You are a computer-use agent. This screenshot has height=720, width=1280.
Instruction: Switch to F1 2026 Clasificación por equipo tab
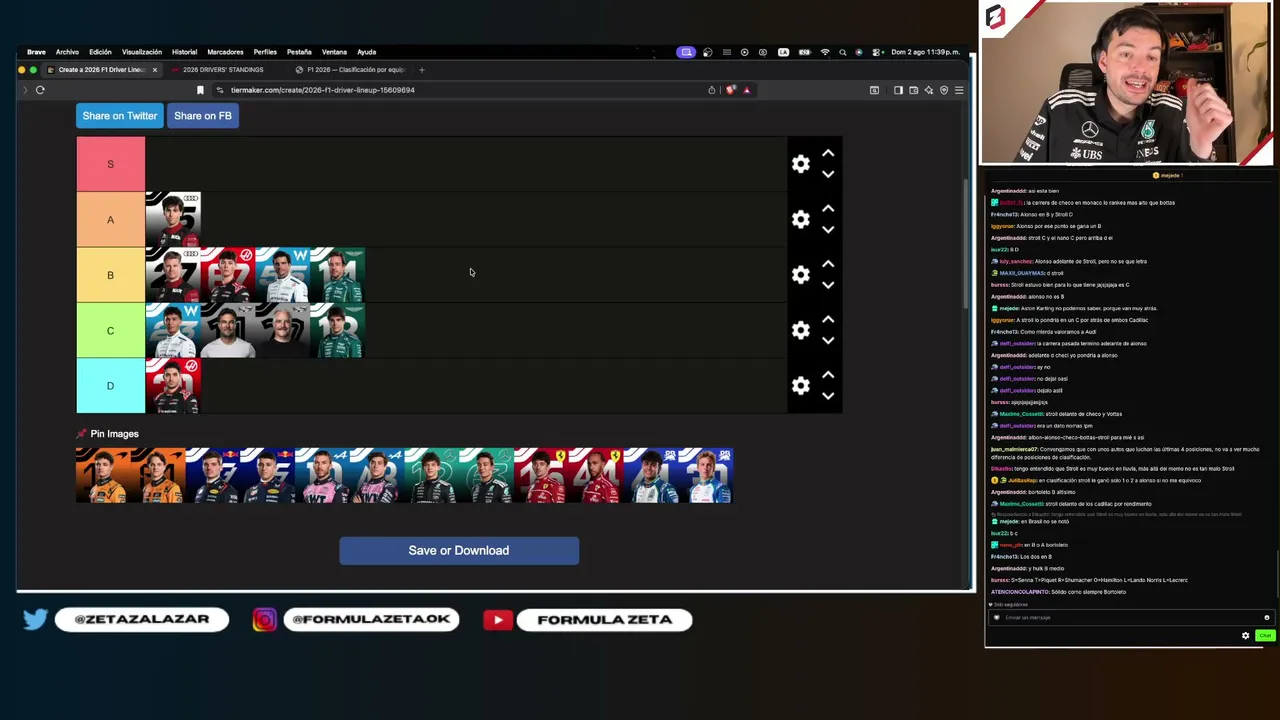pos(350,70)
